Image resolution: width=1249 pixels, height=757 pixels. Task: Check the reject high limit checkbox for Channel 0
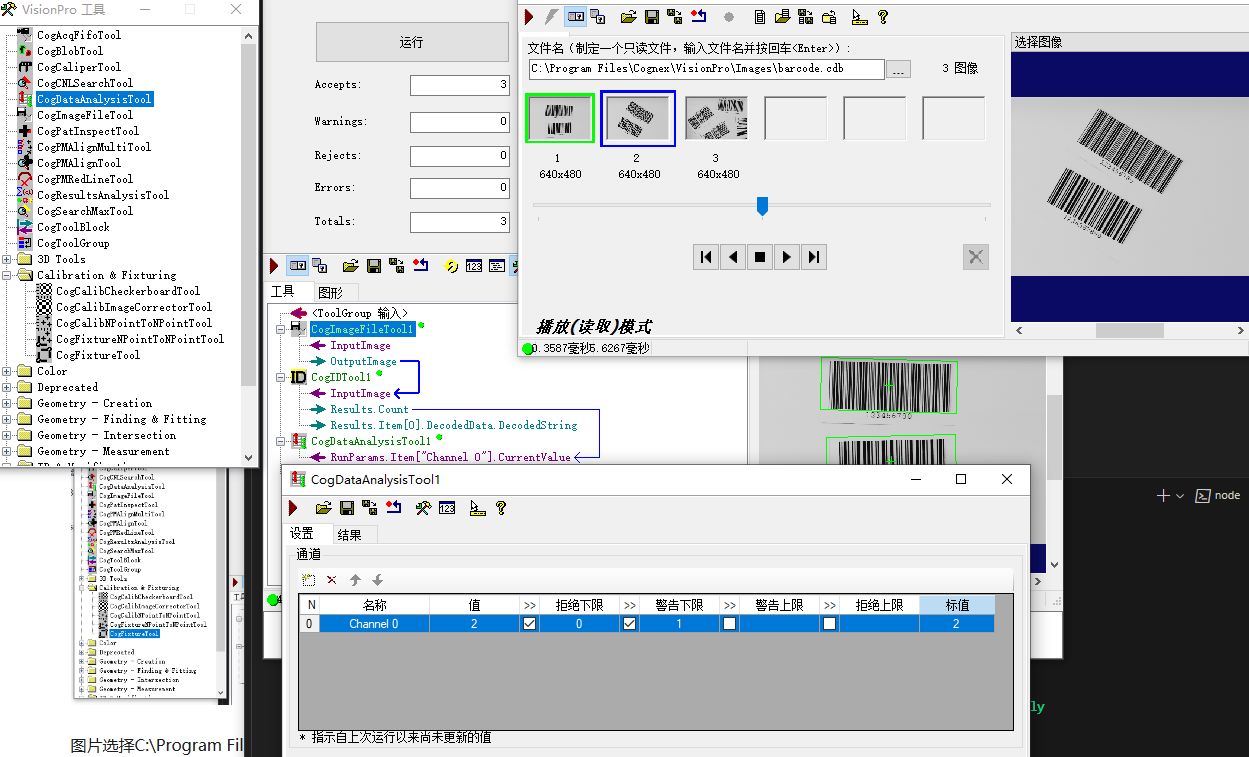pos(829,624)
